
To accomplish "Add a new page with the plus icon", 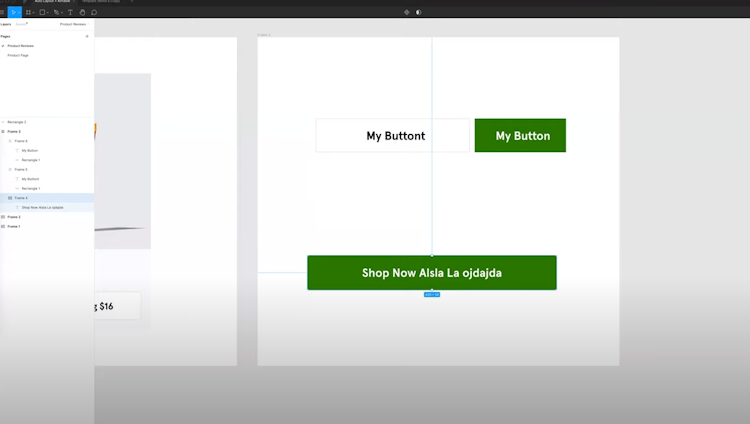I will point(87,36).
